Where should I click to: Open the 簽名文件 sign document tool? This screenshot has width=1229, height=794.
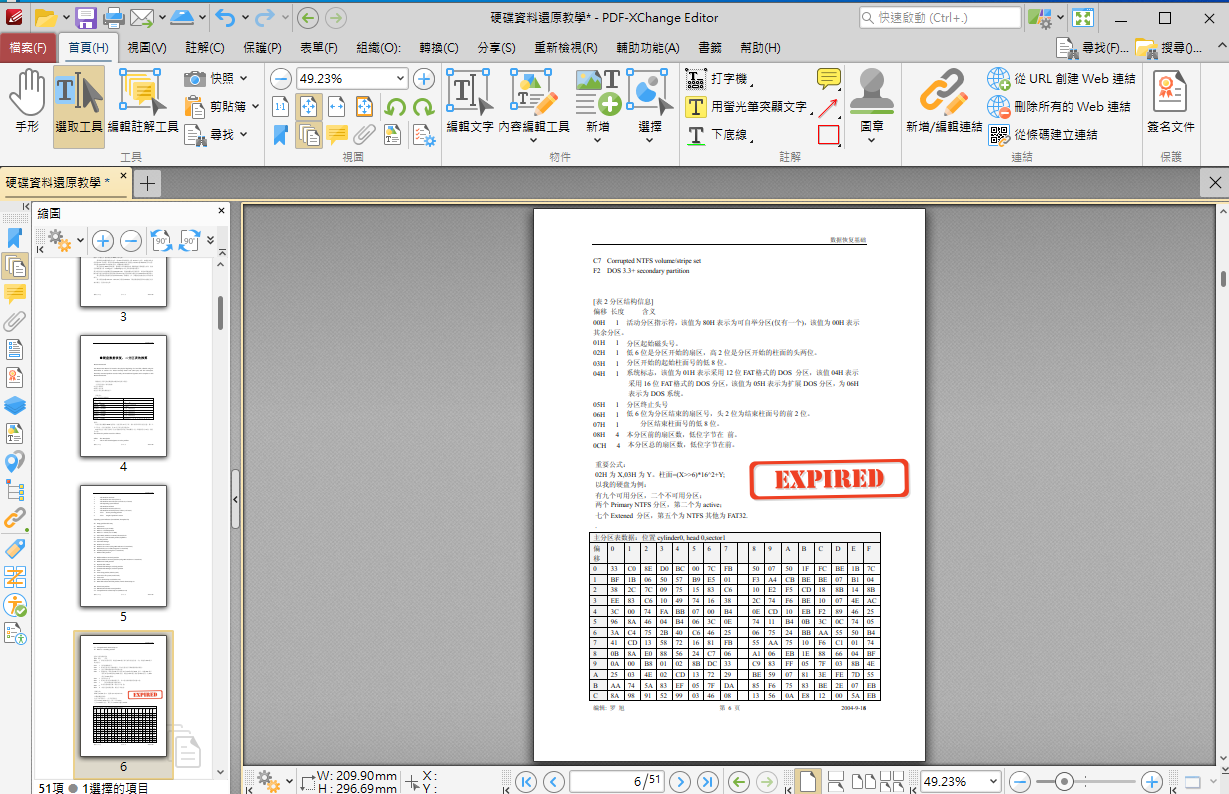(x=1170, y=103)
